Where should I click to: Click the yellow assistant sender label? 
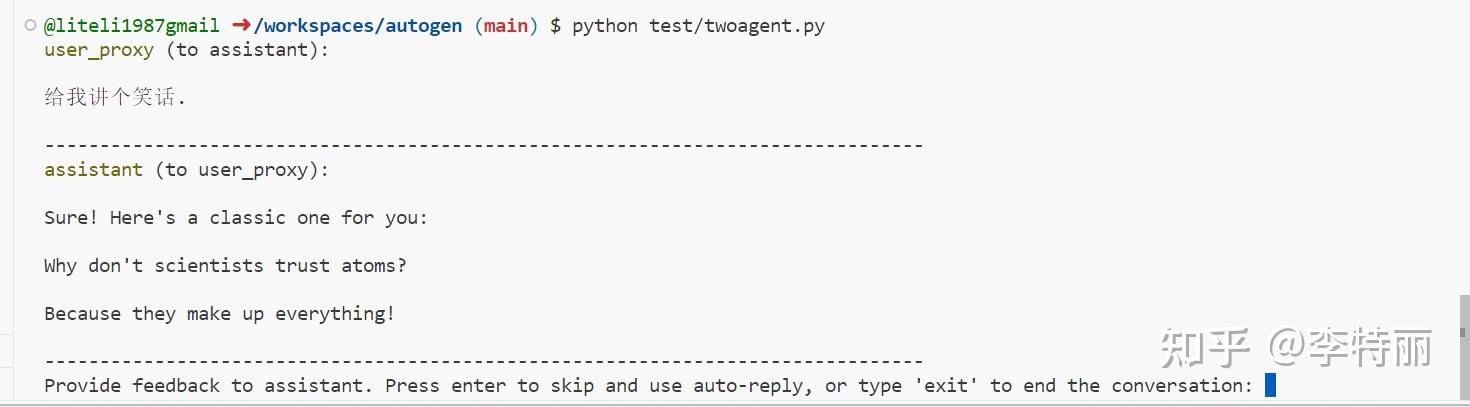93,170
